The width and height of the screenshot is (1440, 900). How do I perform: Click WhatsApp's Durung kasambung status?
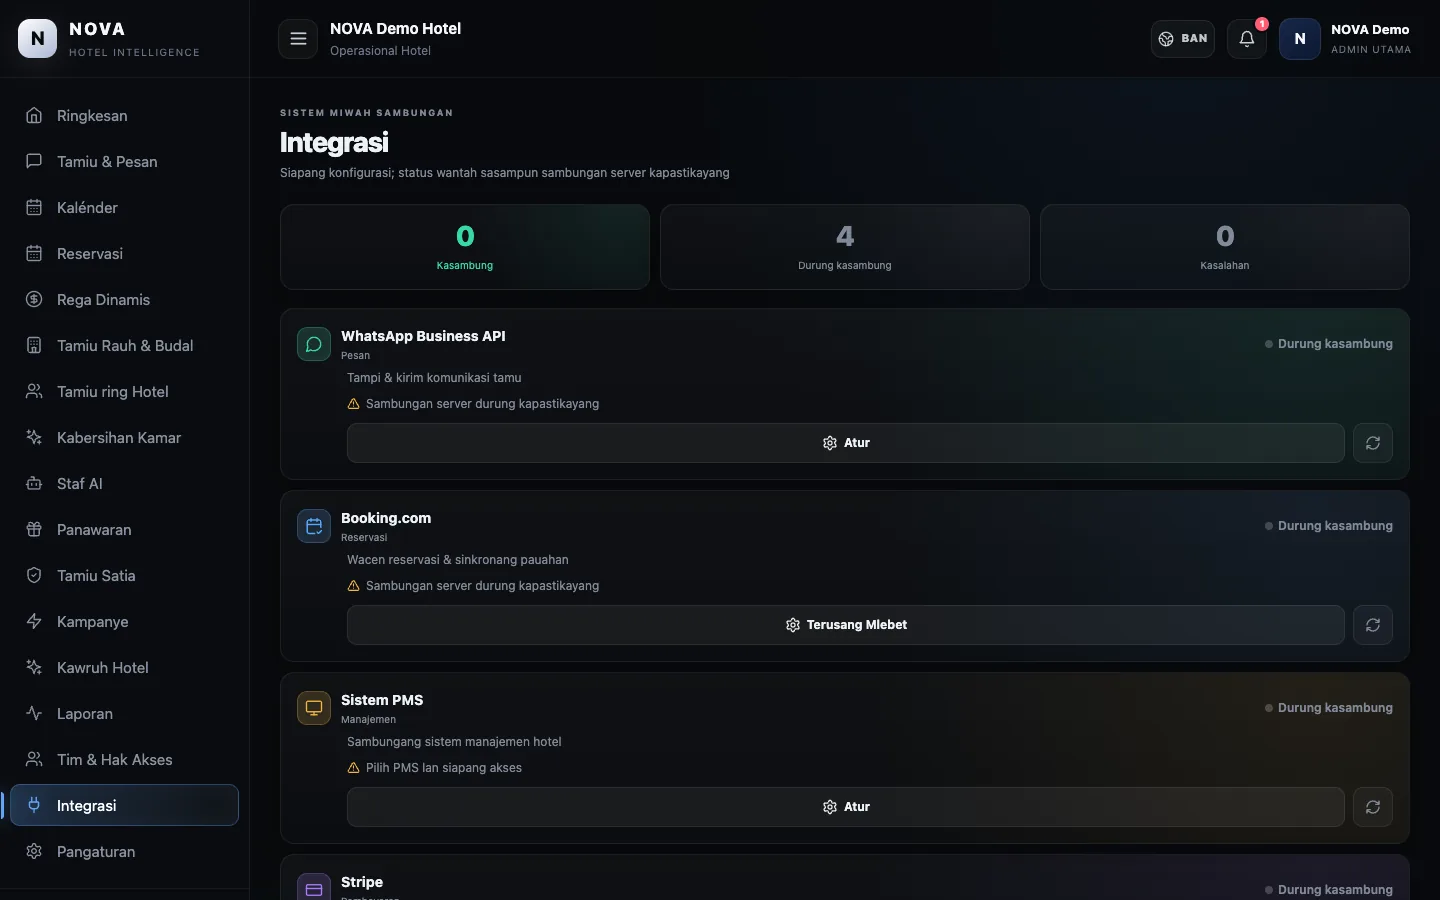click(x=1329, y=344)
